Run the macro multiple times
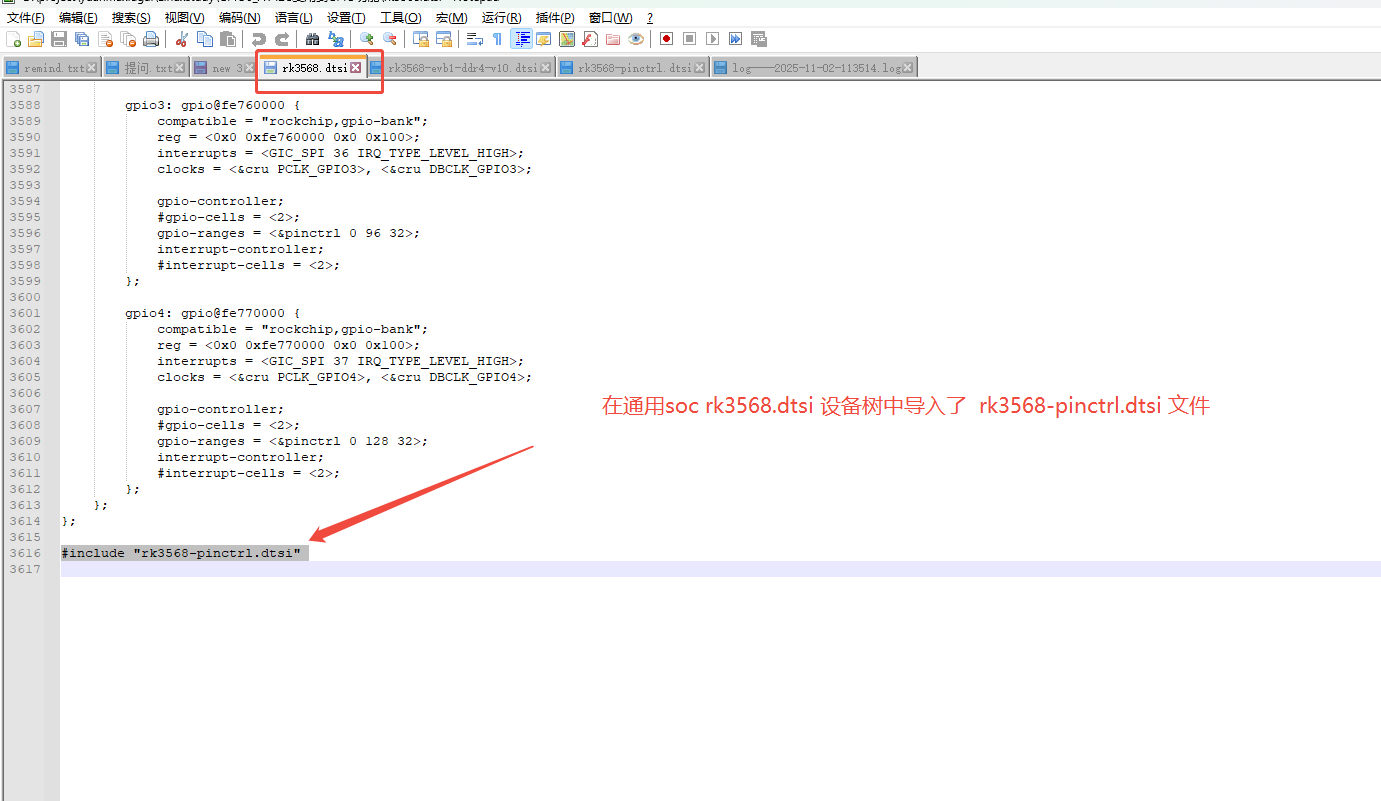Image resolution: width=1381 pixels, height=801 pixels. [735, 39]
